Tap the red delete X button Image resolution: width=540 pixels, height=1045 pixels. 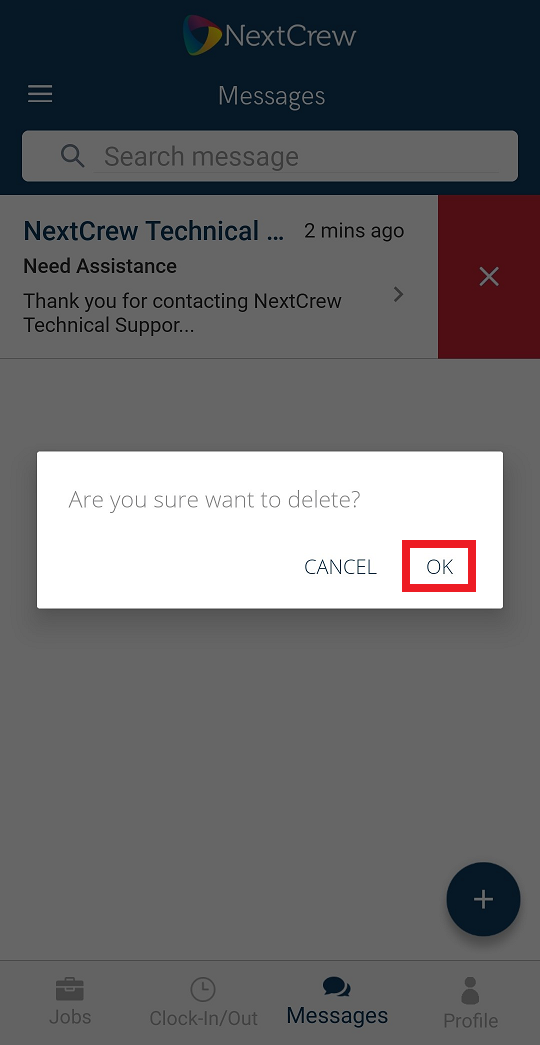(489, 277)
